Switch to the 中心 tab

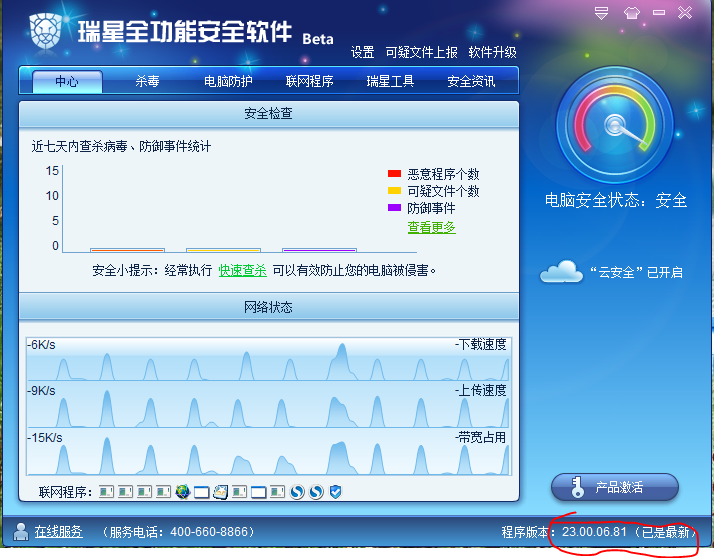(67, 82)
